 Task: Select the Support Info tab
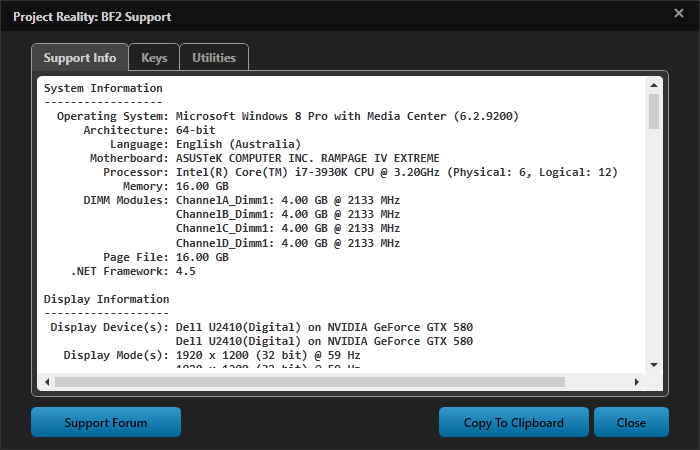[x=80, y=58]
